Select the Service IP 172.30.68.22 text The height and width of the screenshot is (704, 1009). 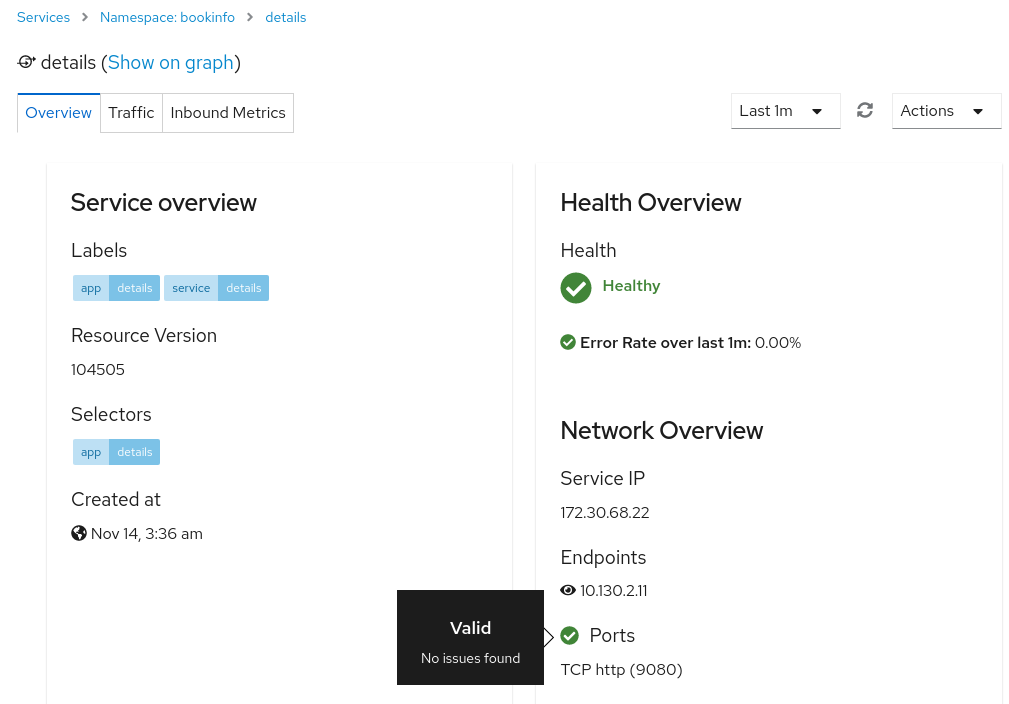click(605, 512)
